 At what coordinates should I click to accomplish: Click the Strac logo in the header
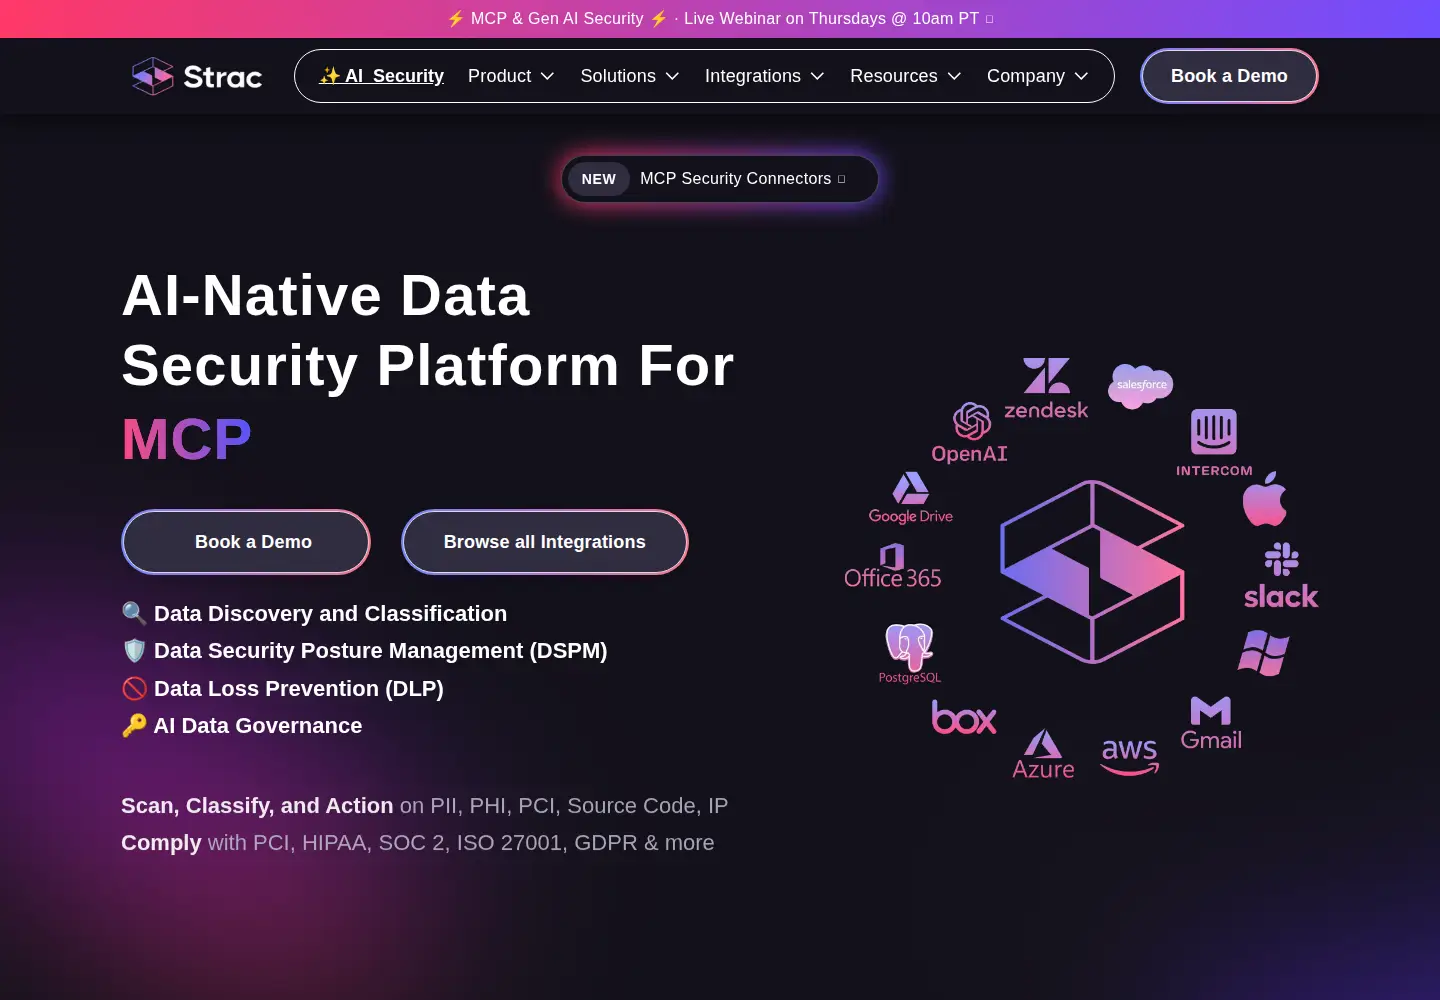point(197,76)
